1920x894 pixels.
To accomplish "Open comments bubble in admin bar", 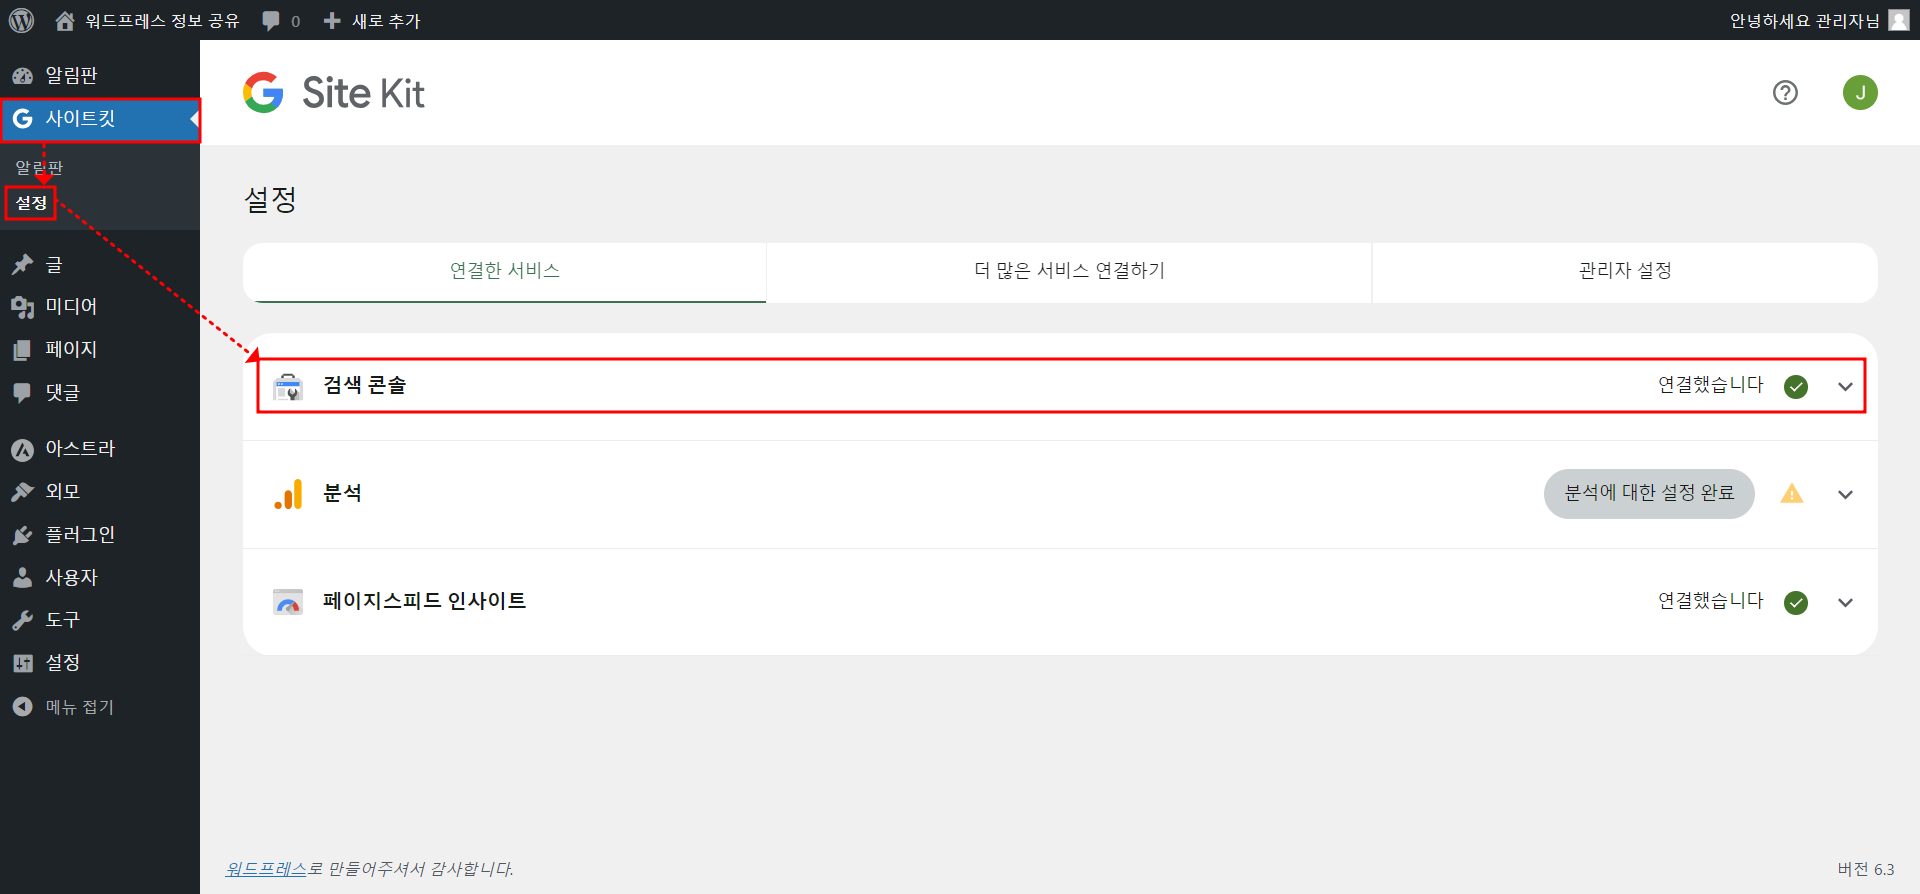I will click(271, 21).
